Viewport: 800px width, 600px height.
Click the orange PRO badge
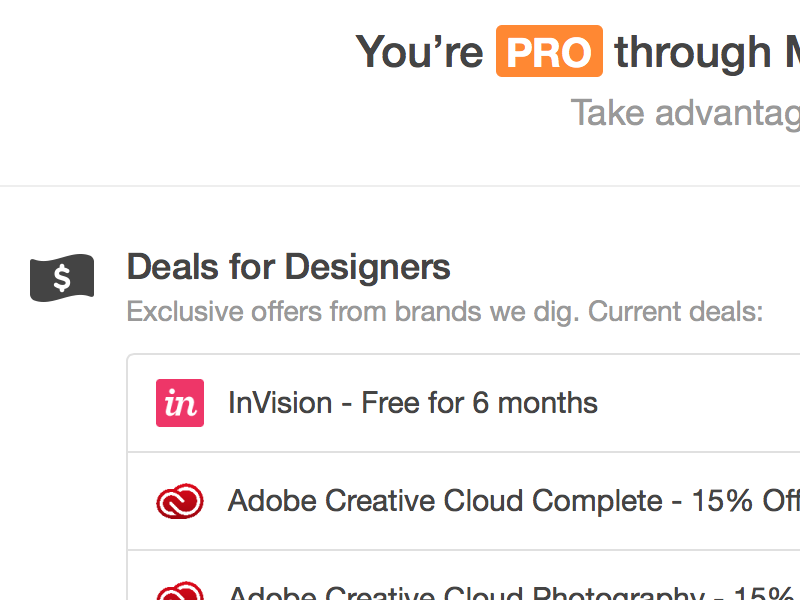coord(549,52)
